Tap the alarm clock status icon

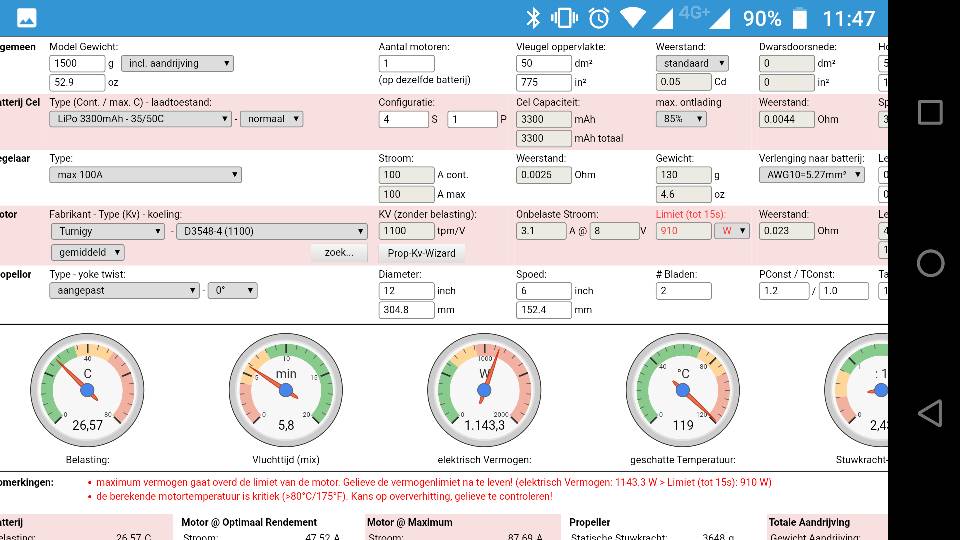(599, 18)
